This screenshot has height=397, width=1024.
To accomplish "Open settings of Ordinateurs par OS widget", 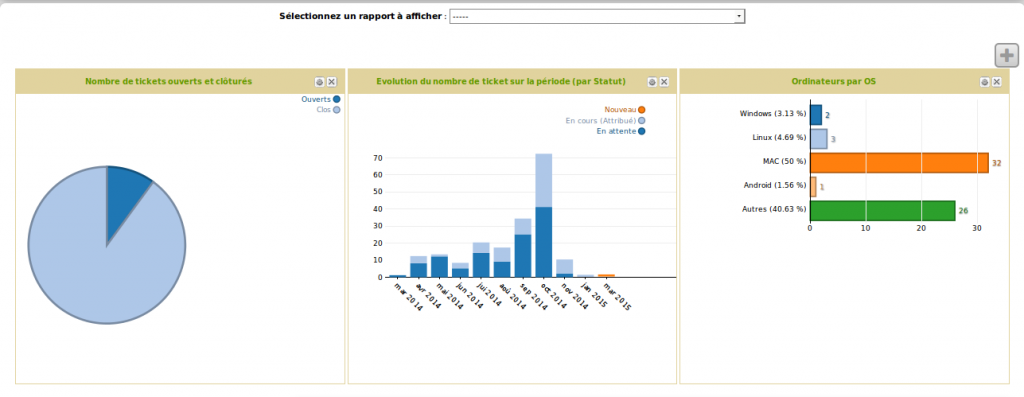I will tap(984, 82).
